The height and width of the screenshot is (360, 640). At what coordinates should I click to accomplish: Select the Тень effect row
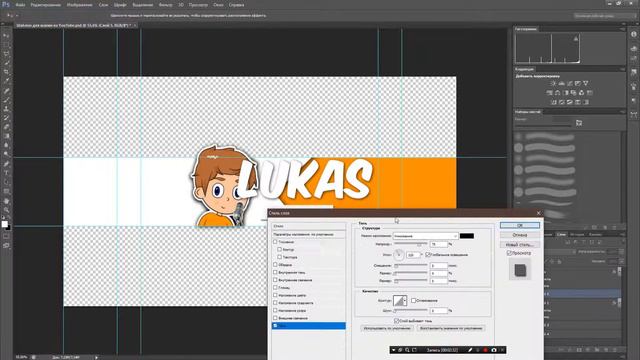(x=309, y=326)
